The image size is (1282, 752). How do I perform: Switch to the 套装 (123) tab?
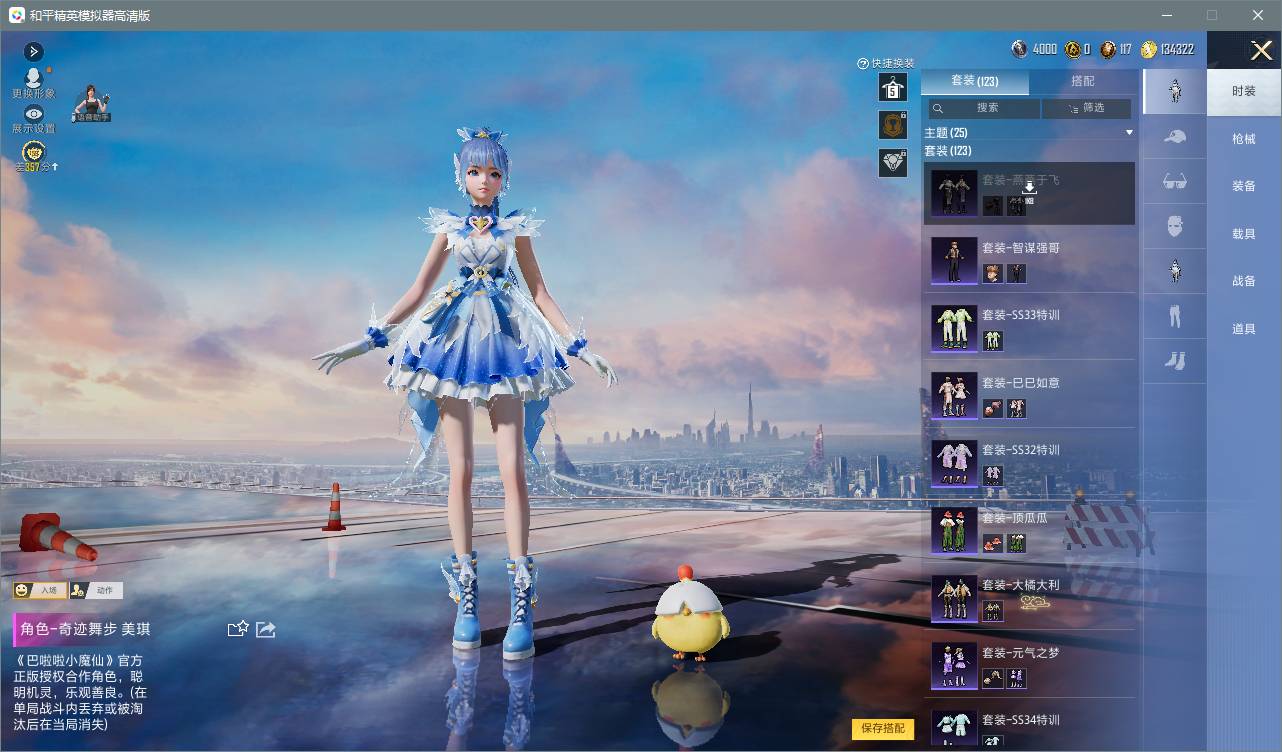(974, 81)
